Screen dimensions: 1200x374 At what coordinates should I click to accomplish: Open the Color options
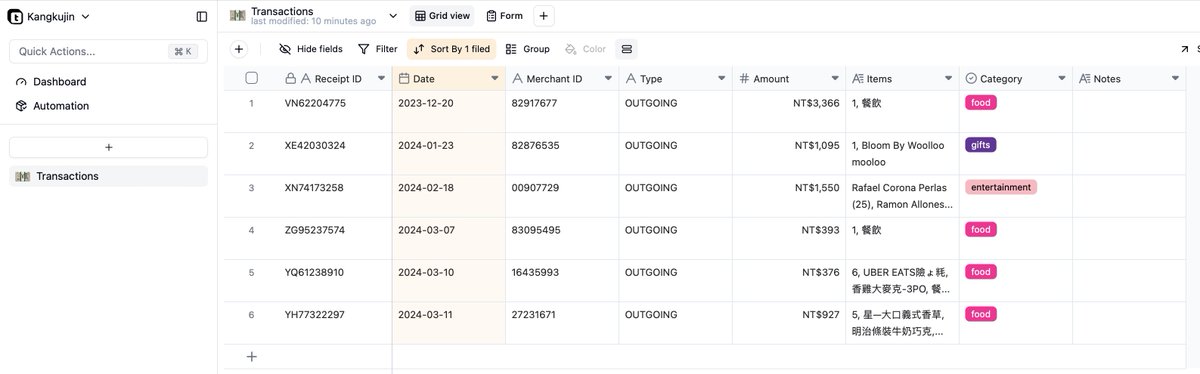(585, 49)
